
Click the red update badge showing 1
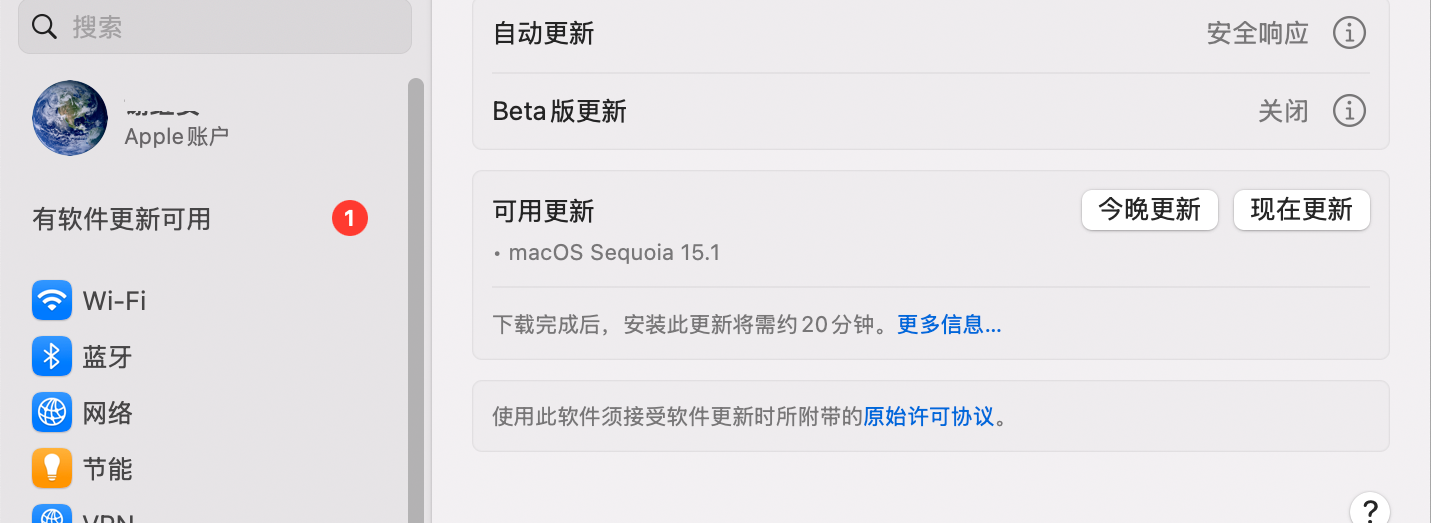350,218
